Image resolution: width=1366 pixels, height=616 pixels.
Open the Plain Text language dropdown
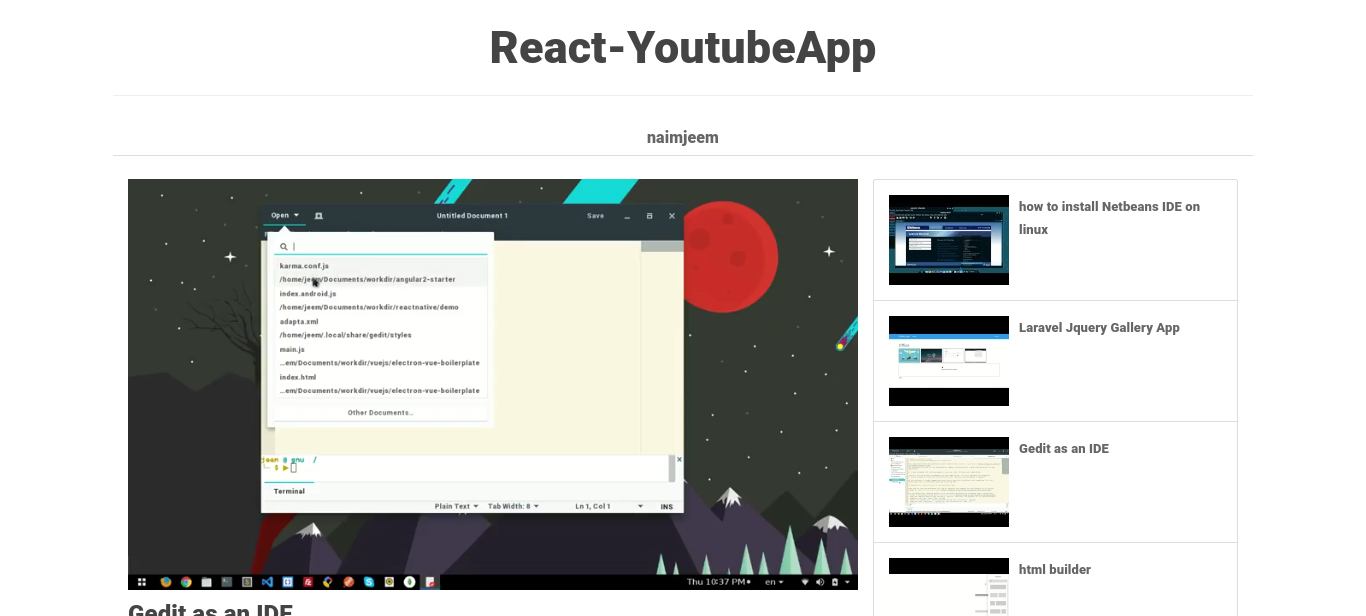[456, 506]
